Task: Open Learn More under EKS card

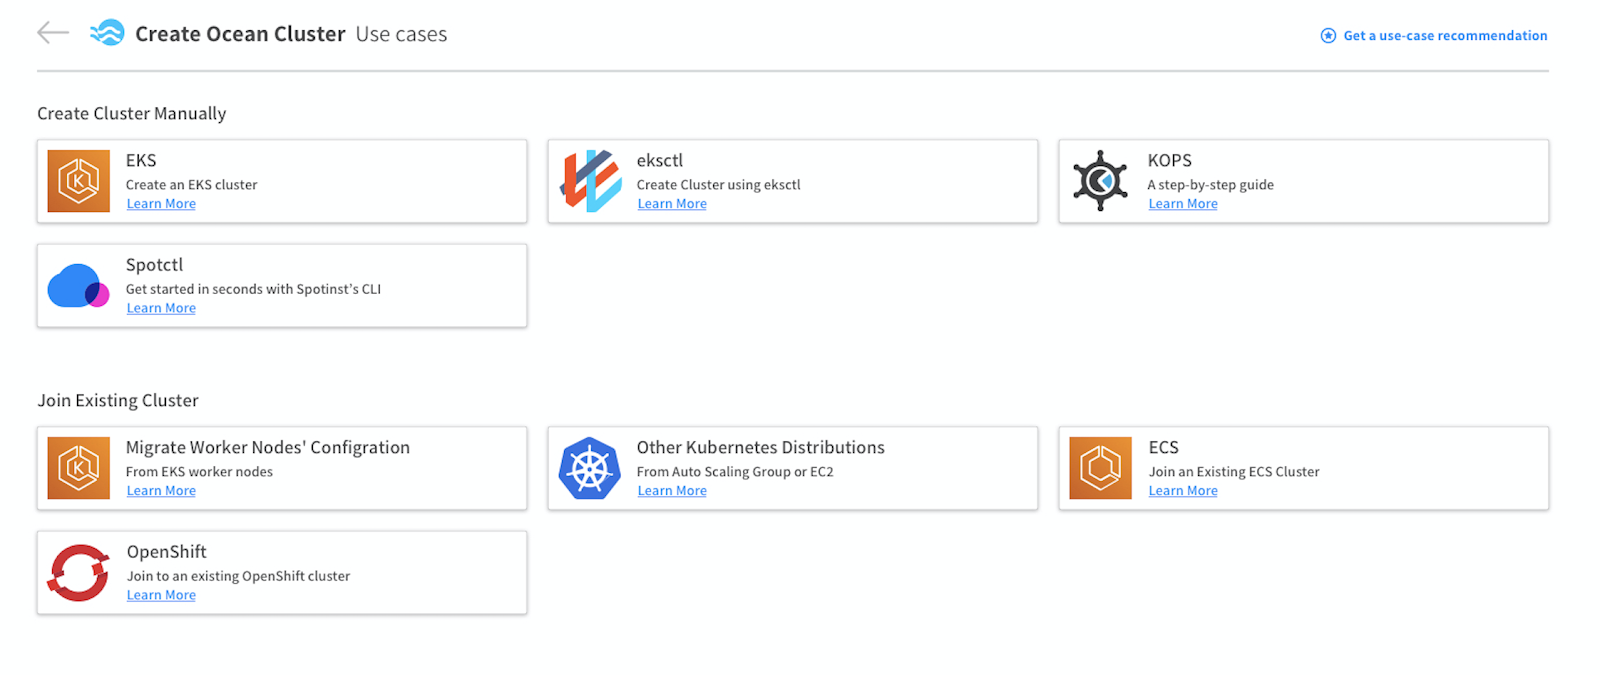Action: click(161, 204)
